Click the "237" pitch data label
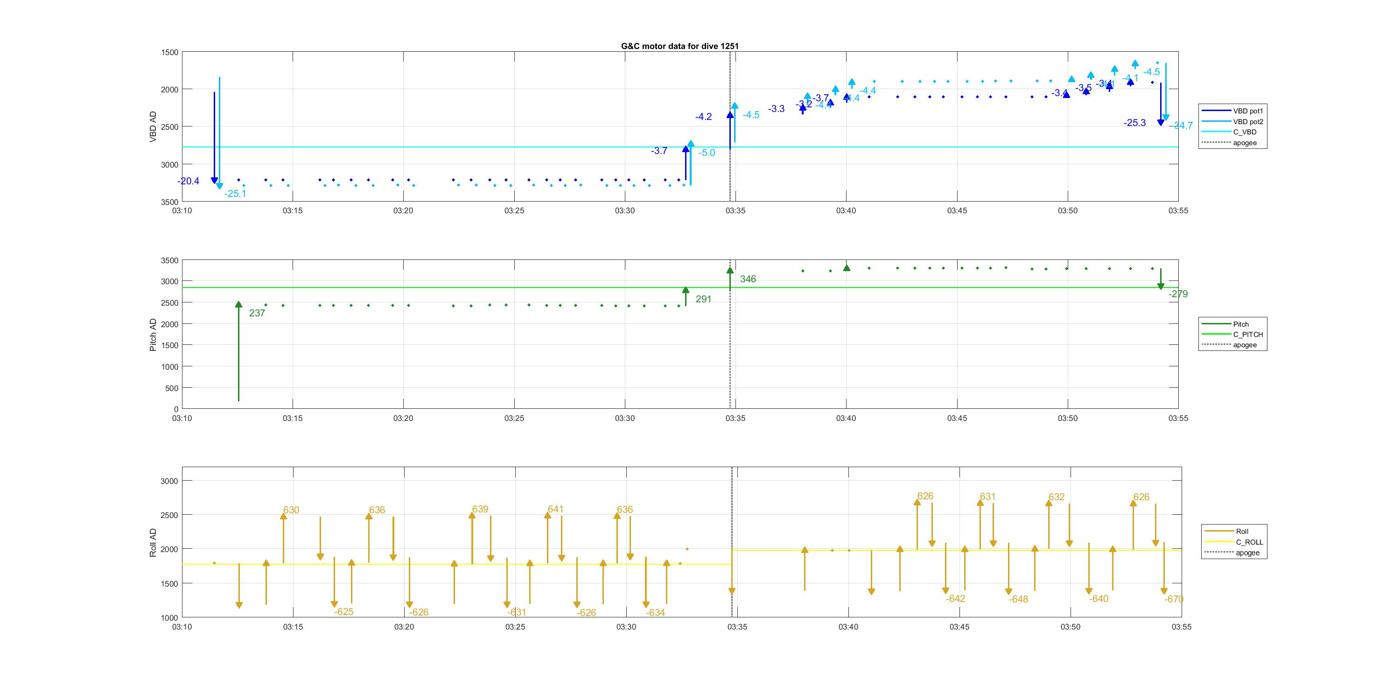 click(257, 313)
